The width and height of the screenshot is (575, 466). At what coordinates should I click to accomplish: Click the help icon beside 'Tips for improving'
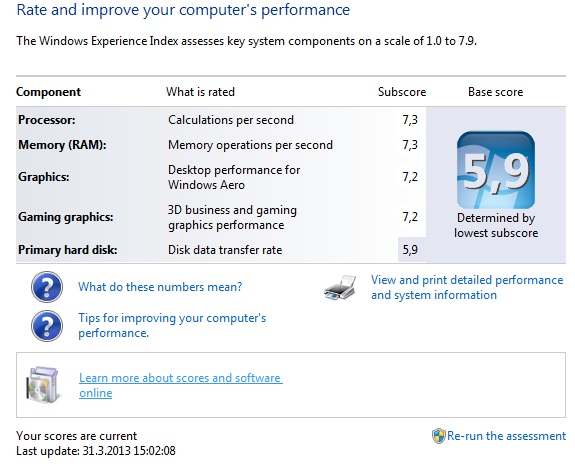click(47, 326)
